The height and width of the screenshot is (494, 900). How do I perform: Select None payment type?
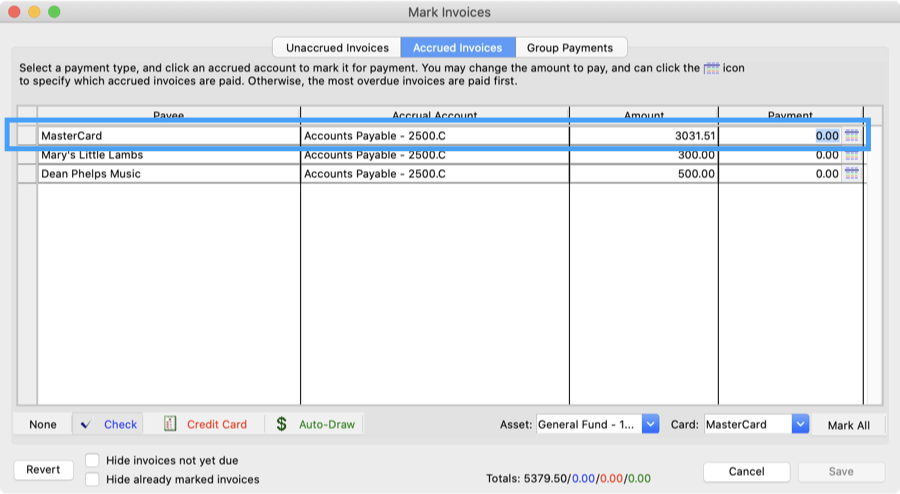coord(43,424)
